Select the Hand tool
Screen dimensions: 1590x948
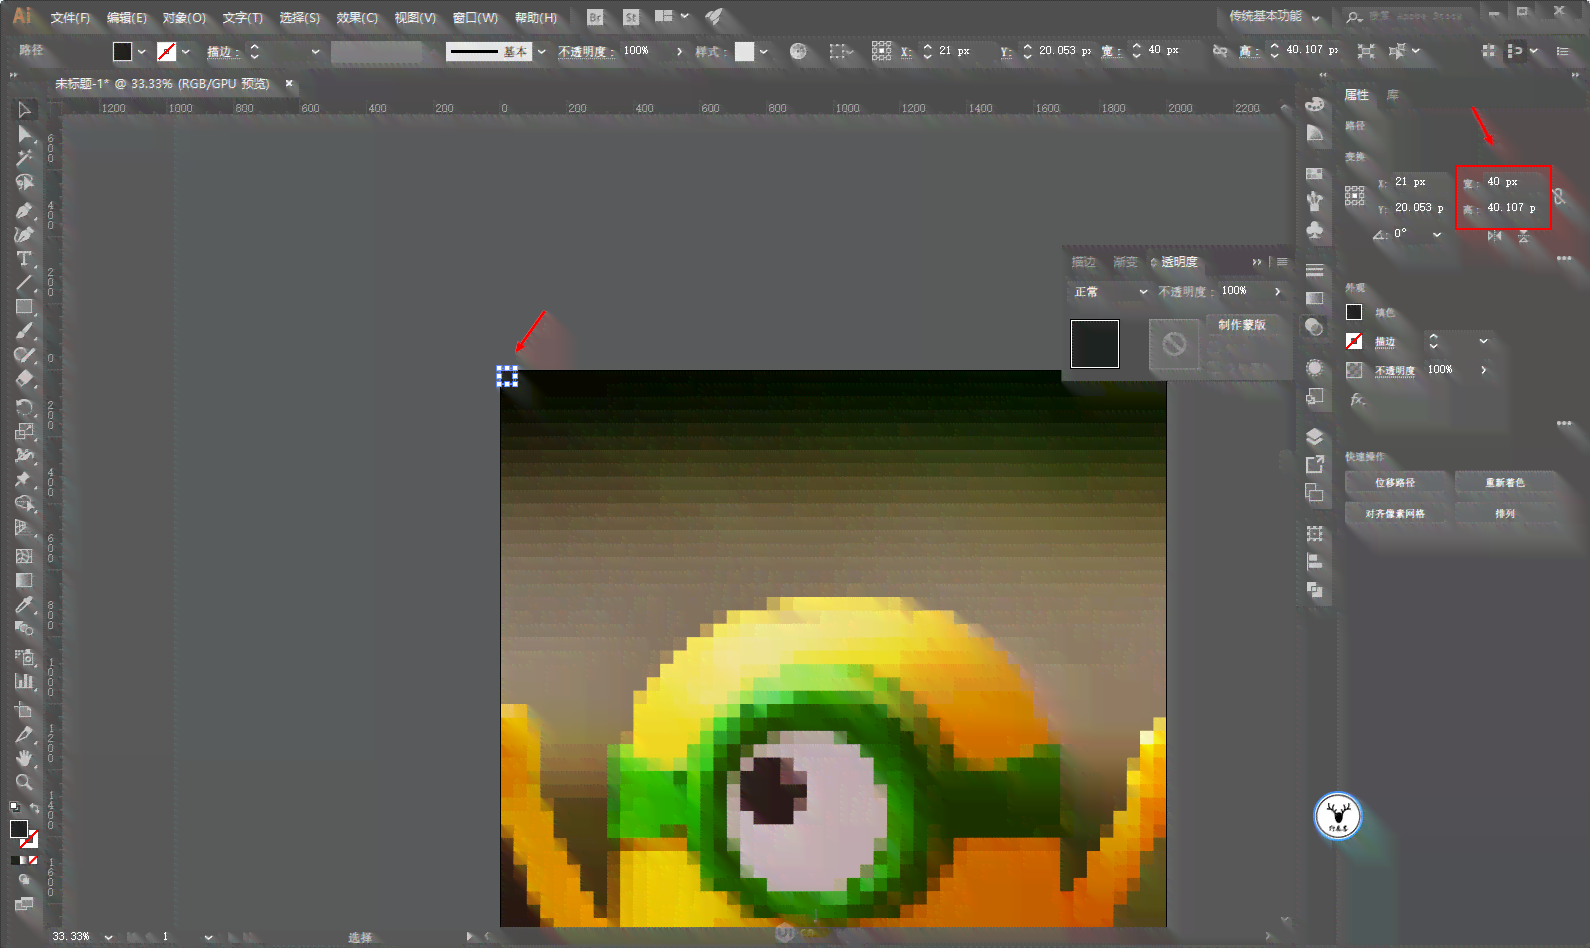pos(24,758)
